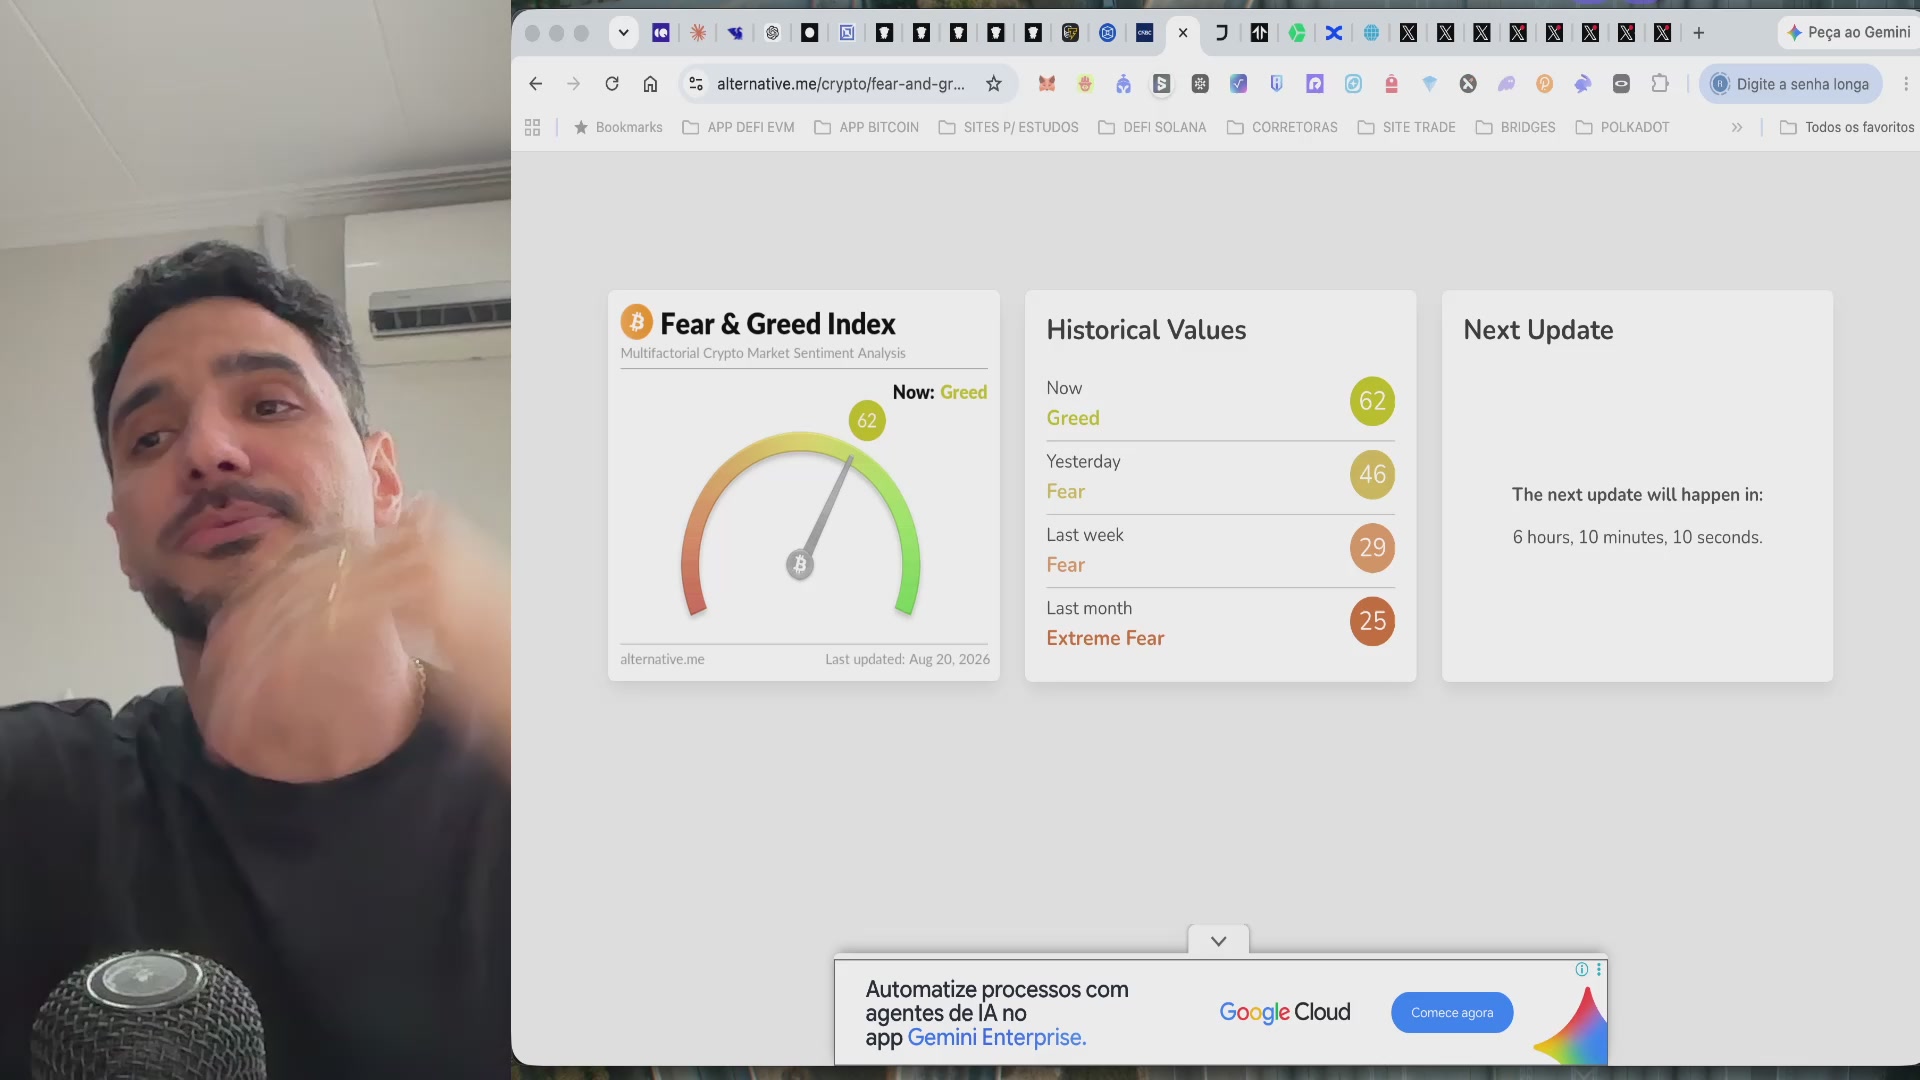
Task: Close the current active tab
Action: click(x=1183, y=33)
